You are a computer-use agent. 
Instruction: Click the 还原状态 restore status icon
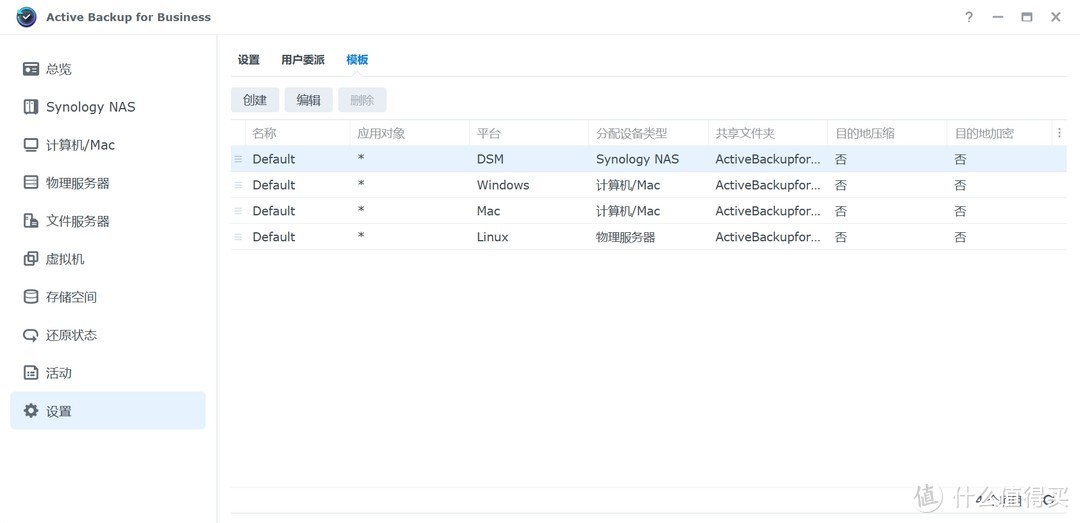coord(31,335)
